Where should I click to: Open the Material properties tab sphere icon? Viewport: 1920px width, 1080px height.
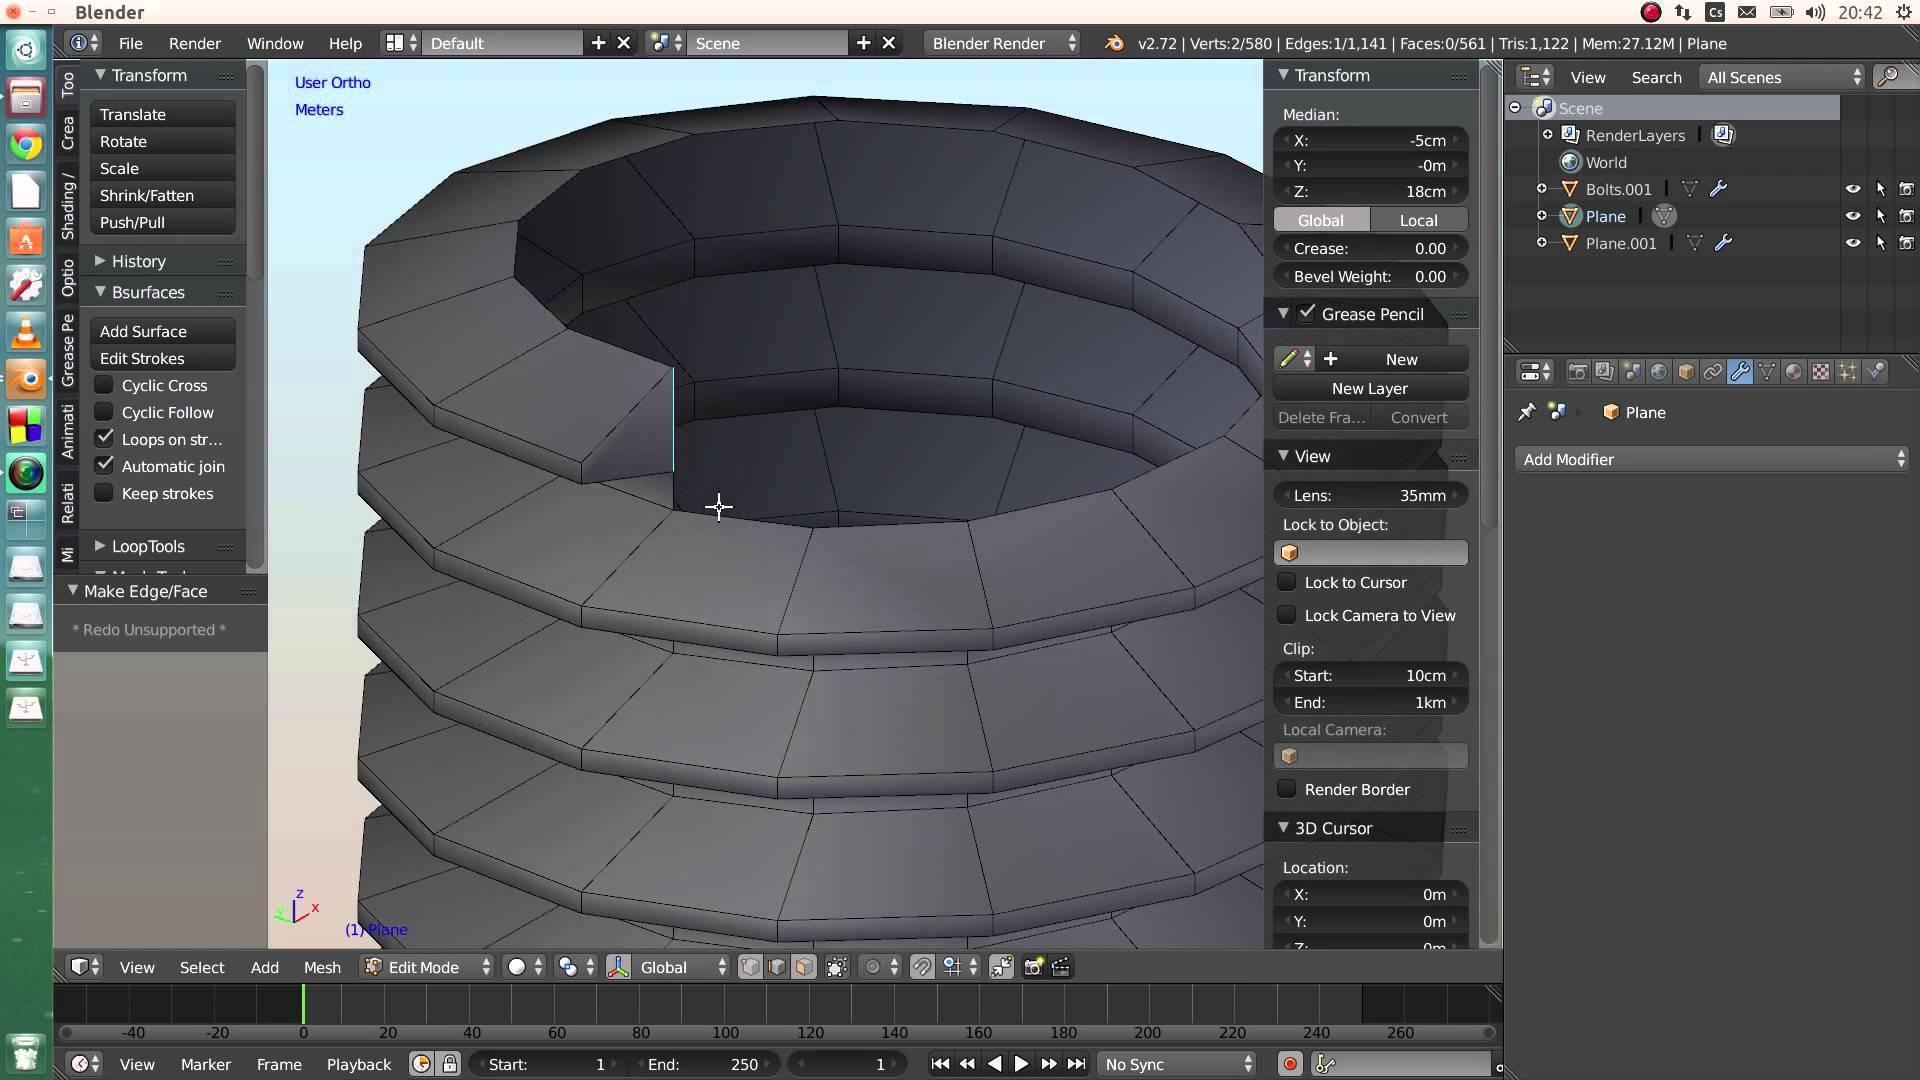[1793, 372]
